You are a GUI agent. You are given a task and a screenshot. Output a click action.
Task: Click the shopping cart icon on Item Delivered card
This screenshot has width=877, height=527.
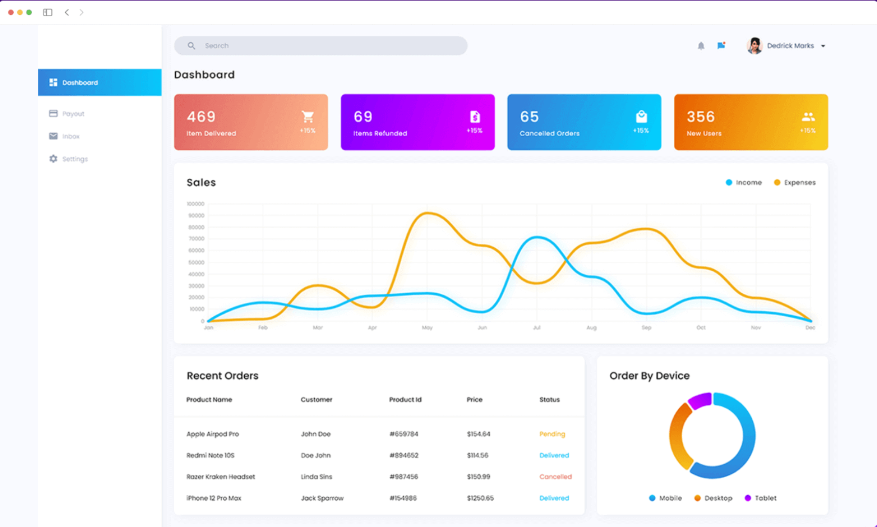click(308, 117)
